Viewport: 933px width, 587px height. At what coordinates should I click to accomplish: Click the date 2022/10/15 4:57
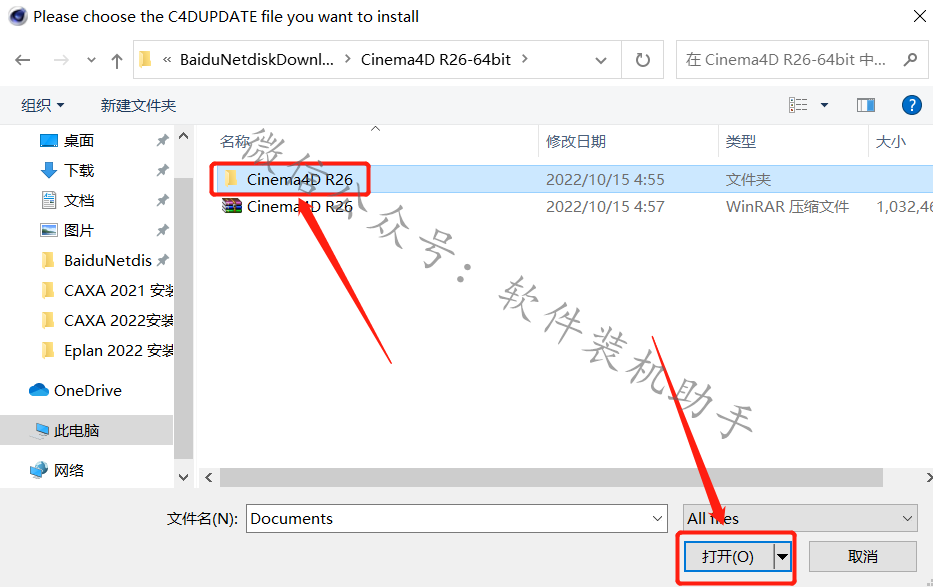[x=605, y=207]
